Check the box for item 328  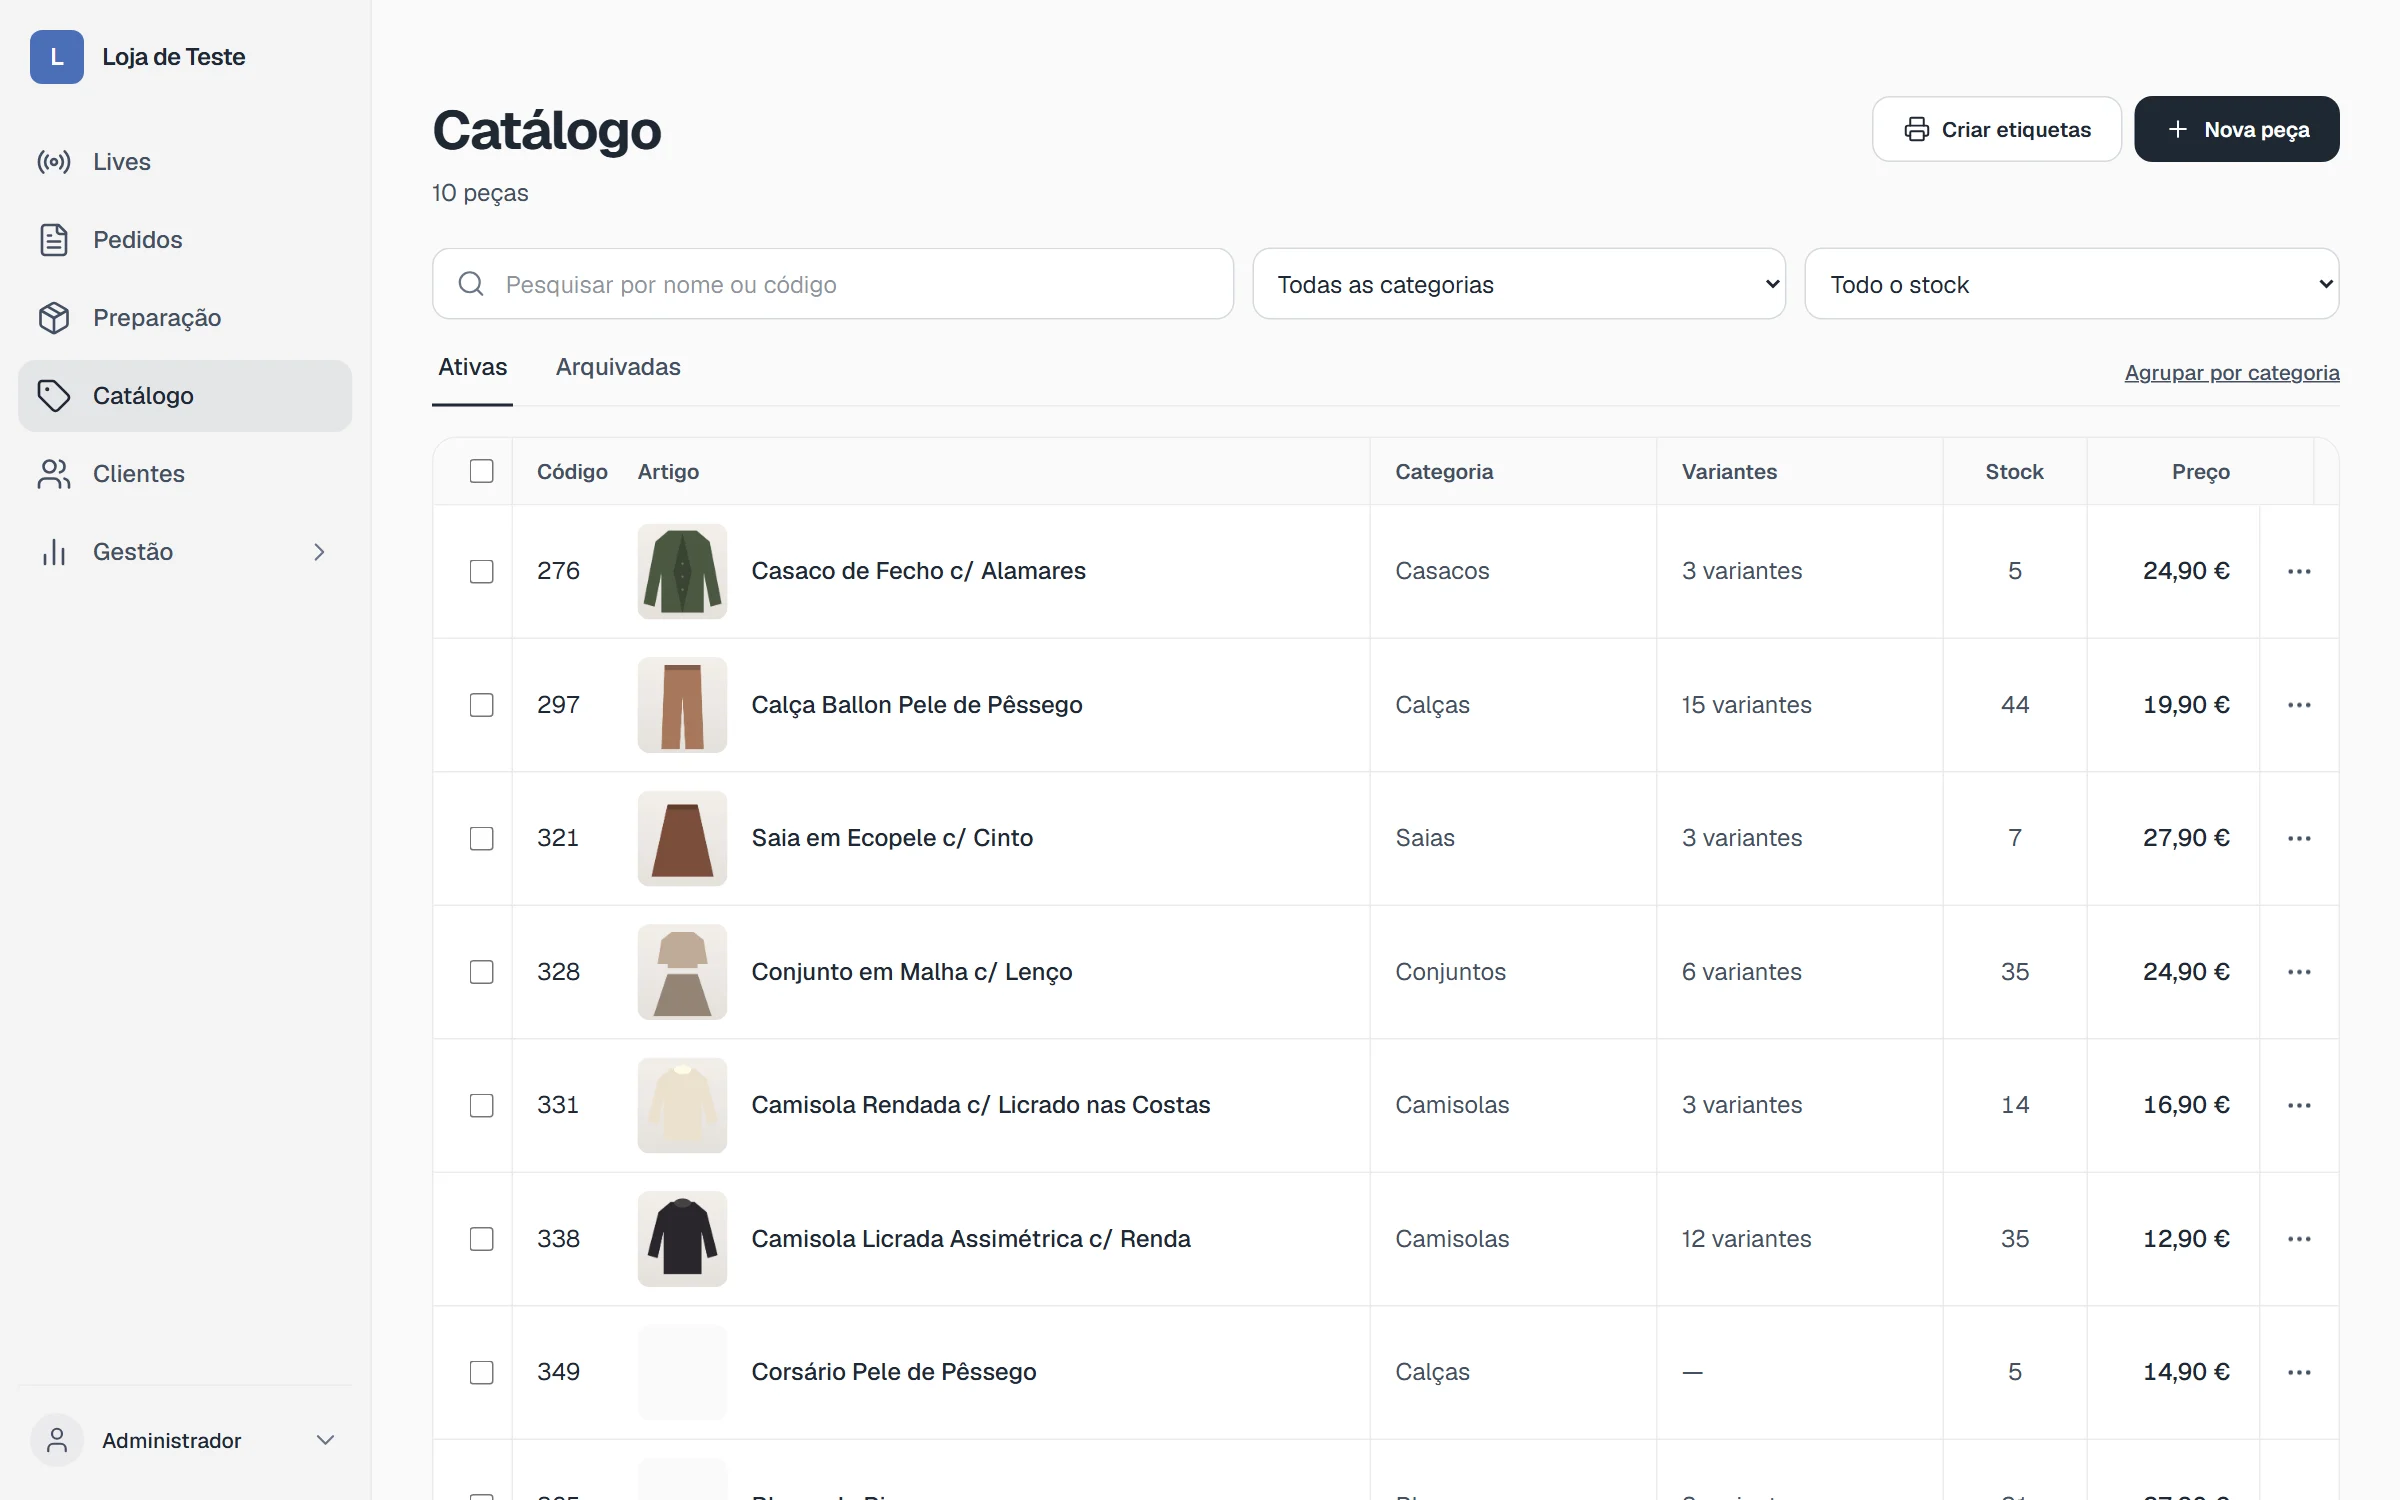click(x=482, y=972)
